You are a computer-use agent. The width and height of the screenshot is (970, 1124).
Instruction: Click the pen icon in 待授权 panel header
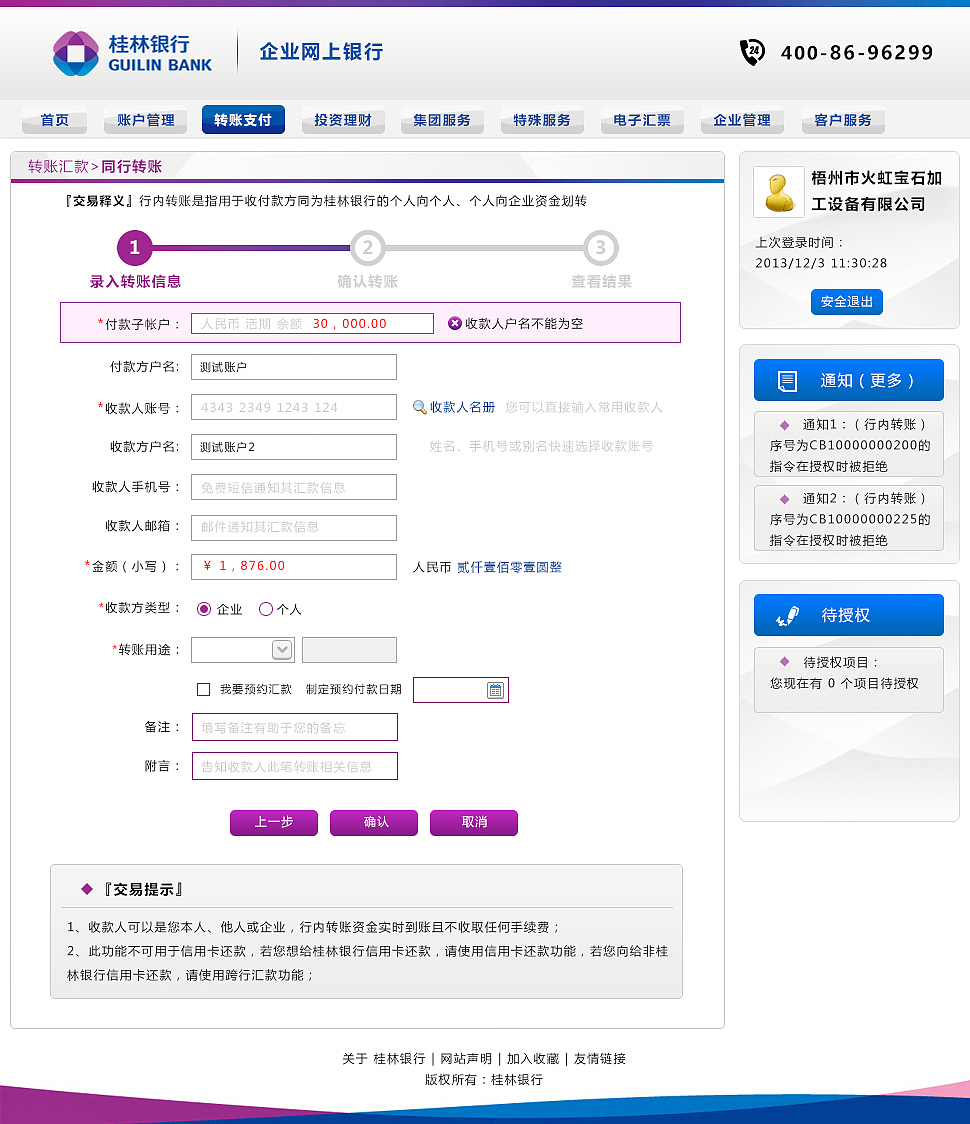786,615
